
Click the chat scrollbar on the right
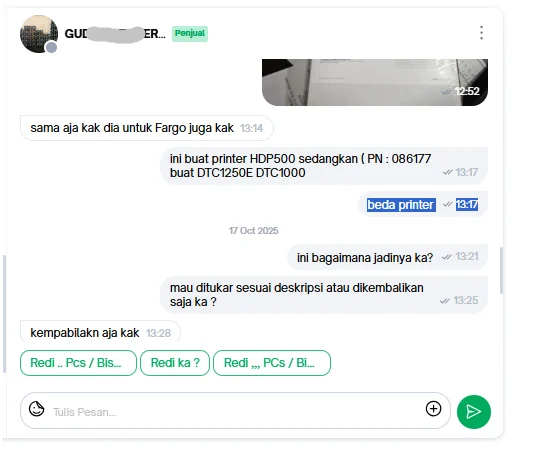tap(501, 270)
